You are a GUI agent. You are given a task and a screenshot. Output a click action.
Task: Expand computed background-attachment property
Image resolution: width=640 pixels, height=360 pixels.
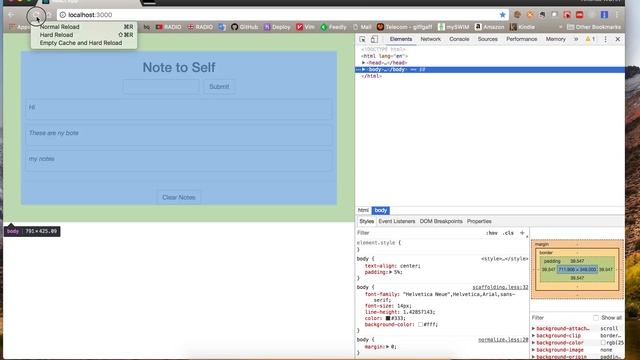pos(533,328)
